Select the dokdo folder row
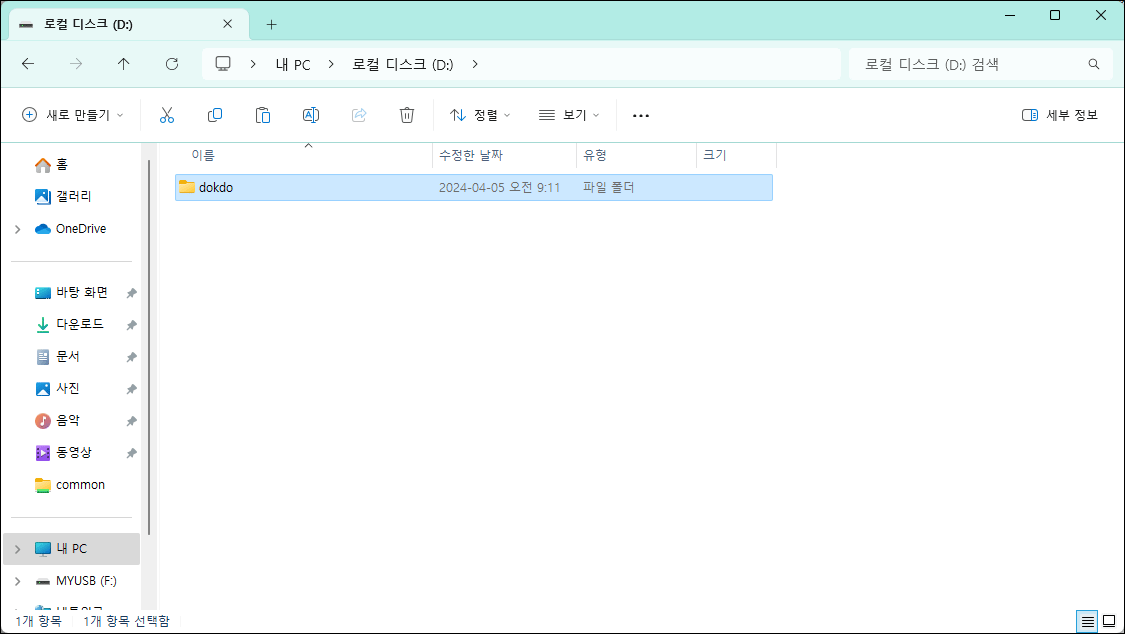This screenshot has height=634, width=1125. (x=474, y=187)
